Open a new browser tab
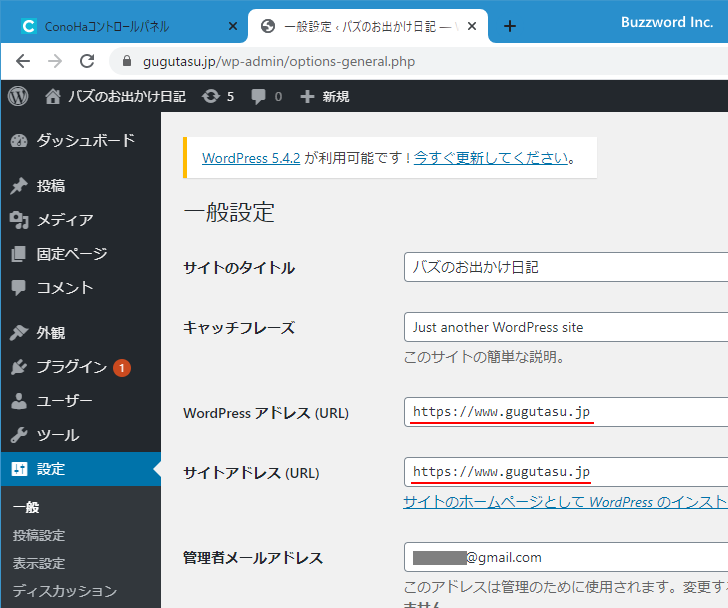728x608 pixels. coord(510,26)
